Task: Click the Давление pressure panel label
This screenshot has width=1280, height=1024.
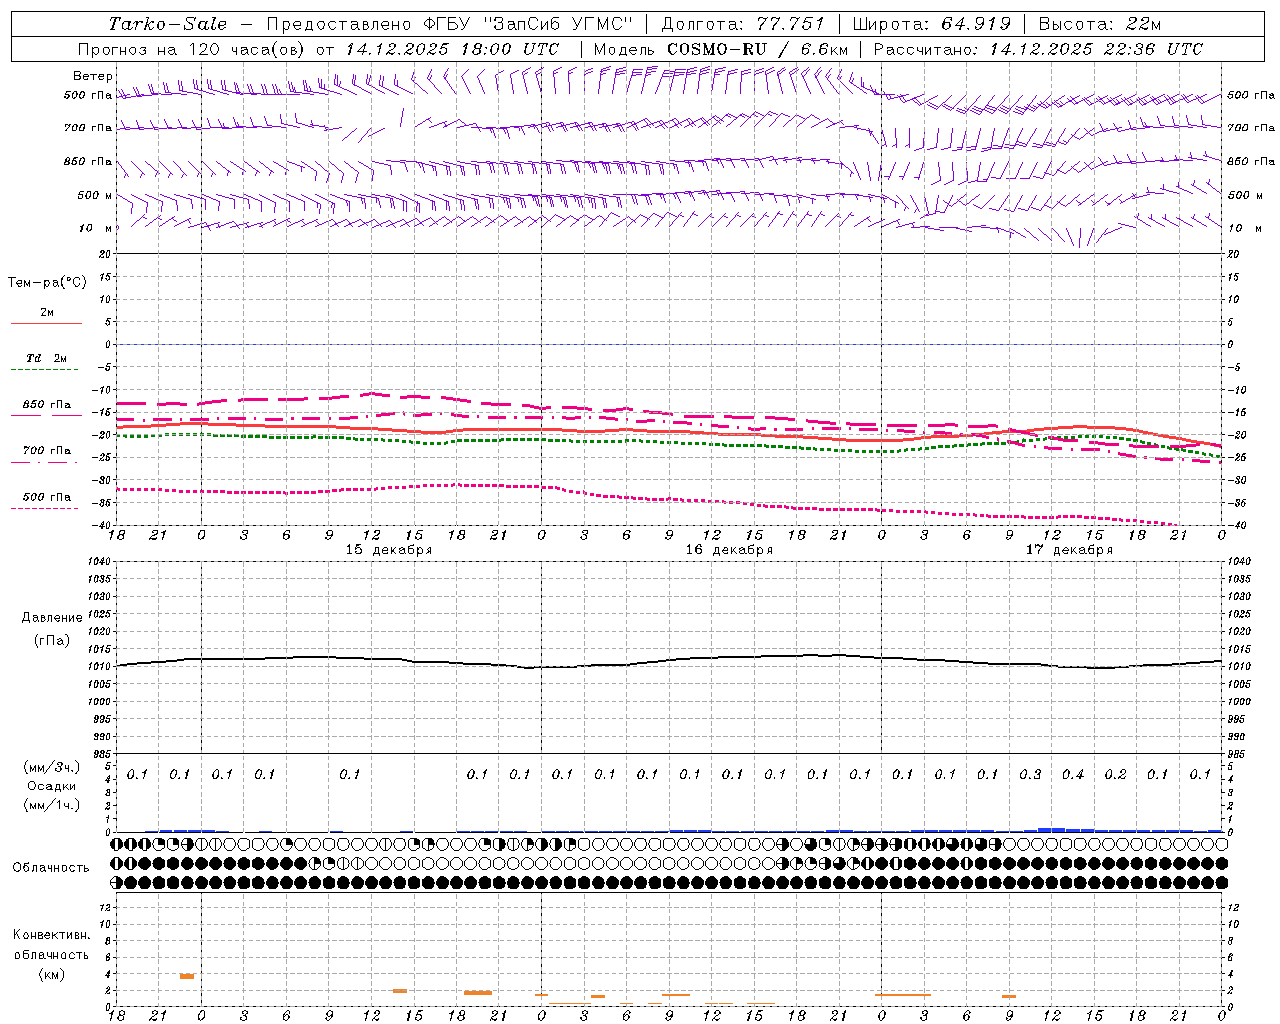Action: pyautogui.click(x=52, y=618)
